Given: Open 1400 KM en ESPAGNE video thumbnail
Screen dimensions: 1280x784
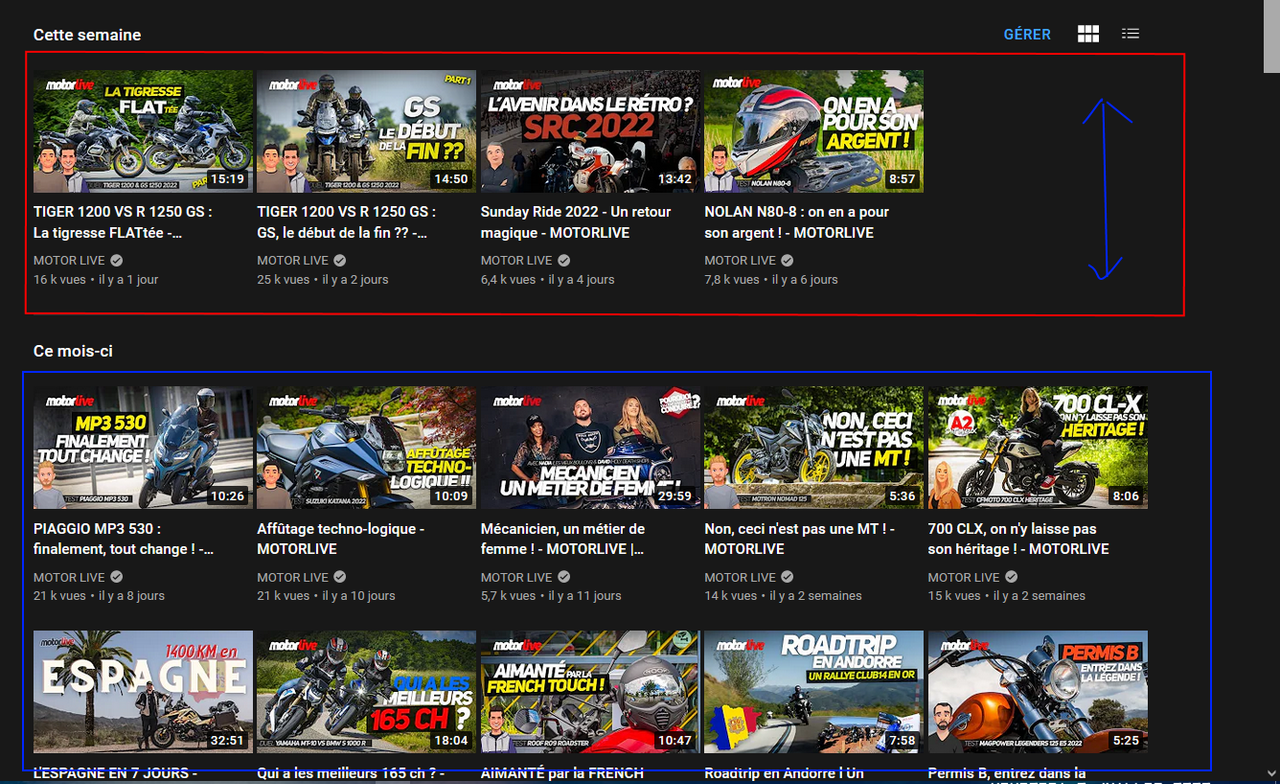Looking at the screenshot, I should coord(143,691).
